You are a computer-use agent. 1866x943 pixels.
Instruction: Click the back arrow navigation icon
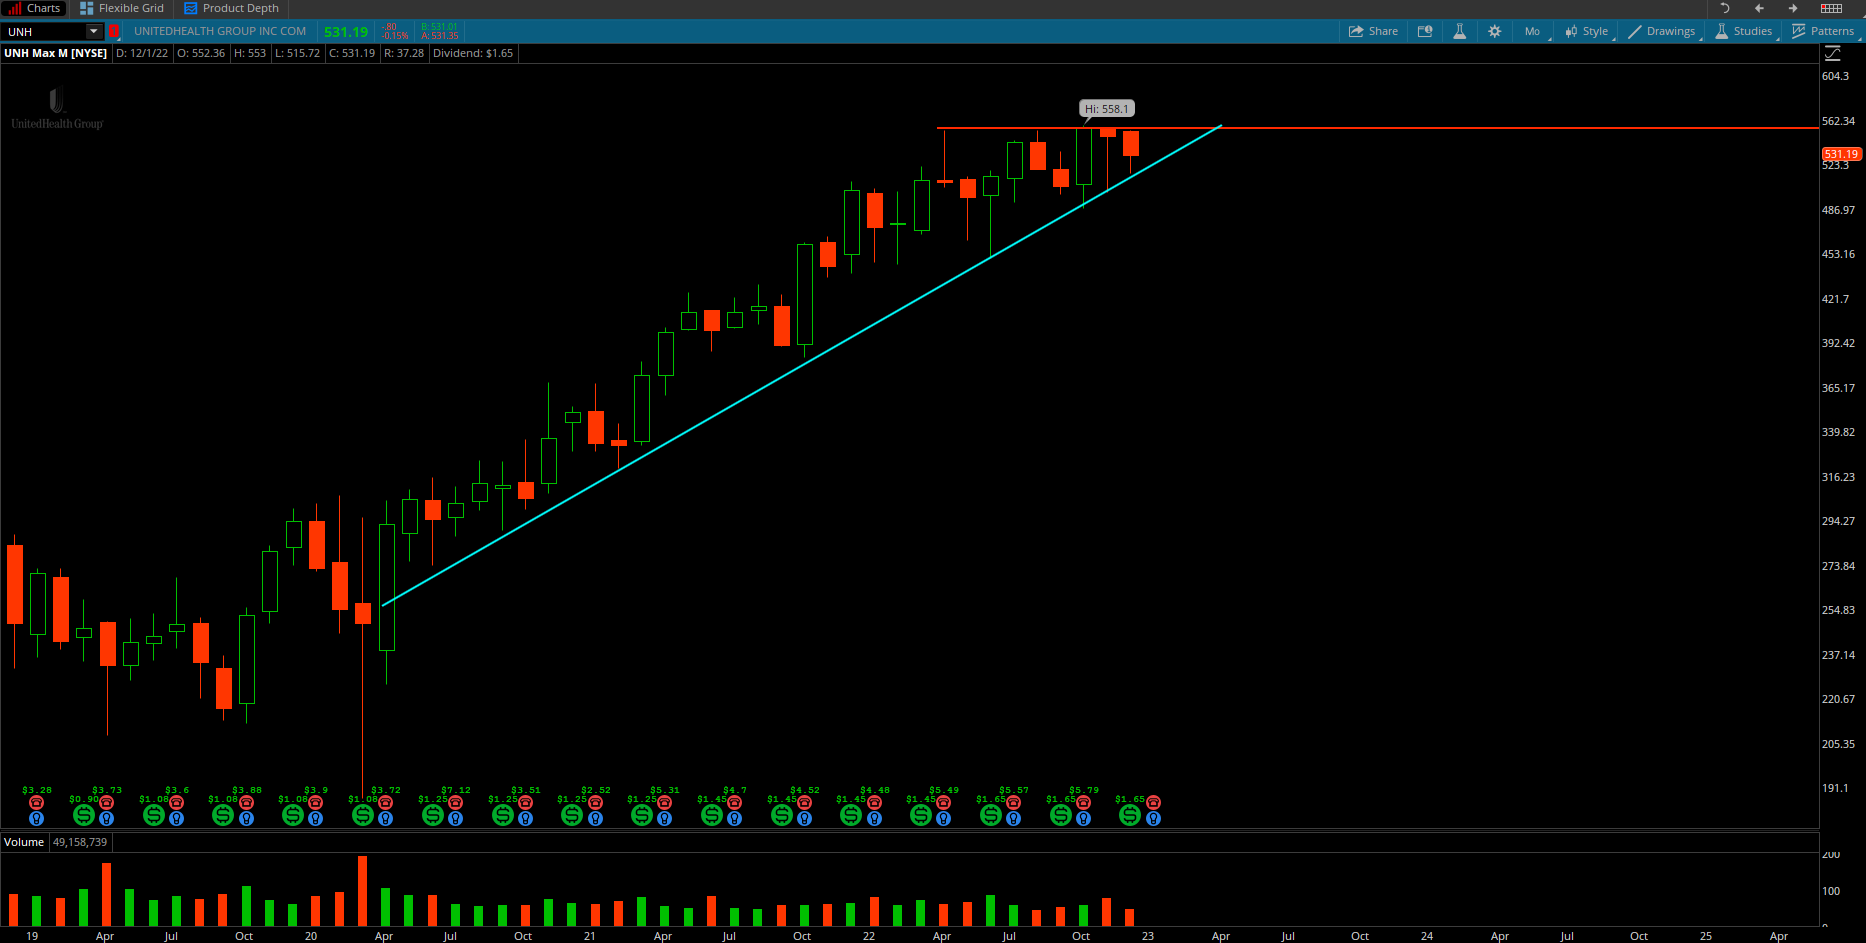click(x=1759, y=8)
